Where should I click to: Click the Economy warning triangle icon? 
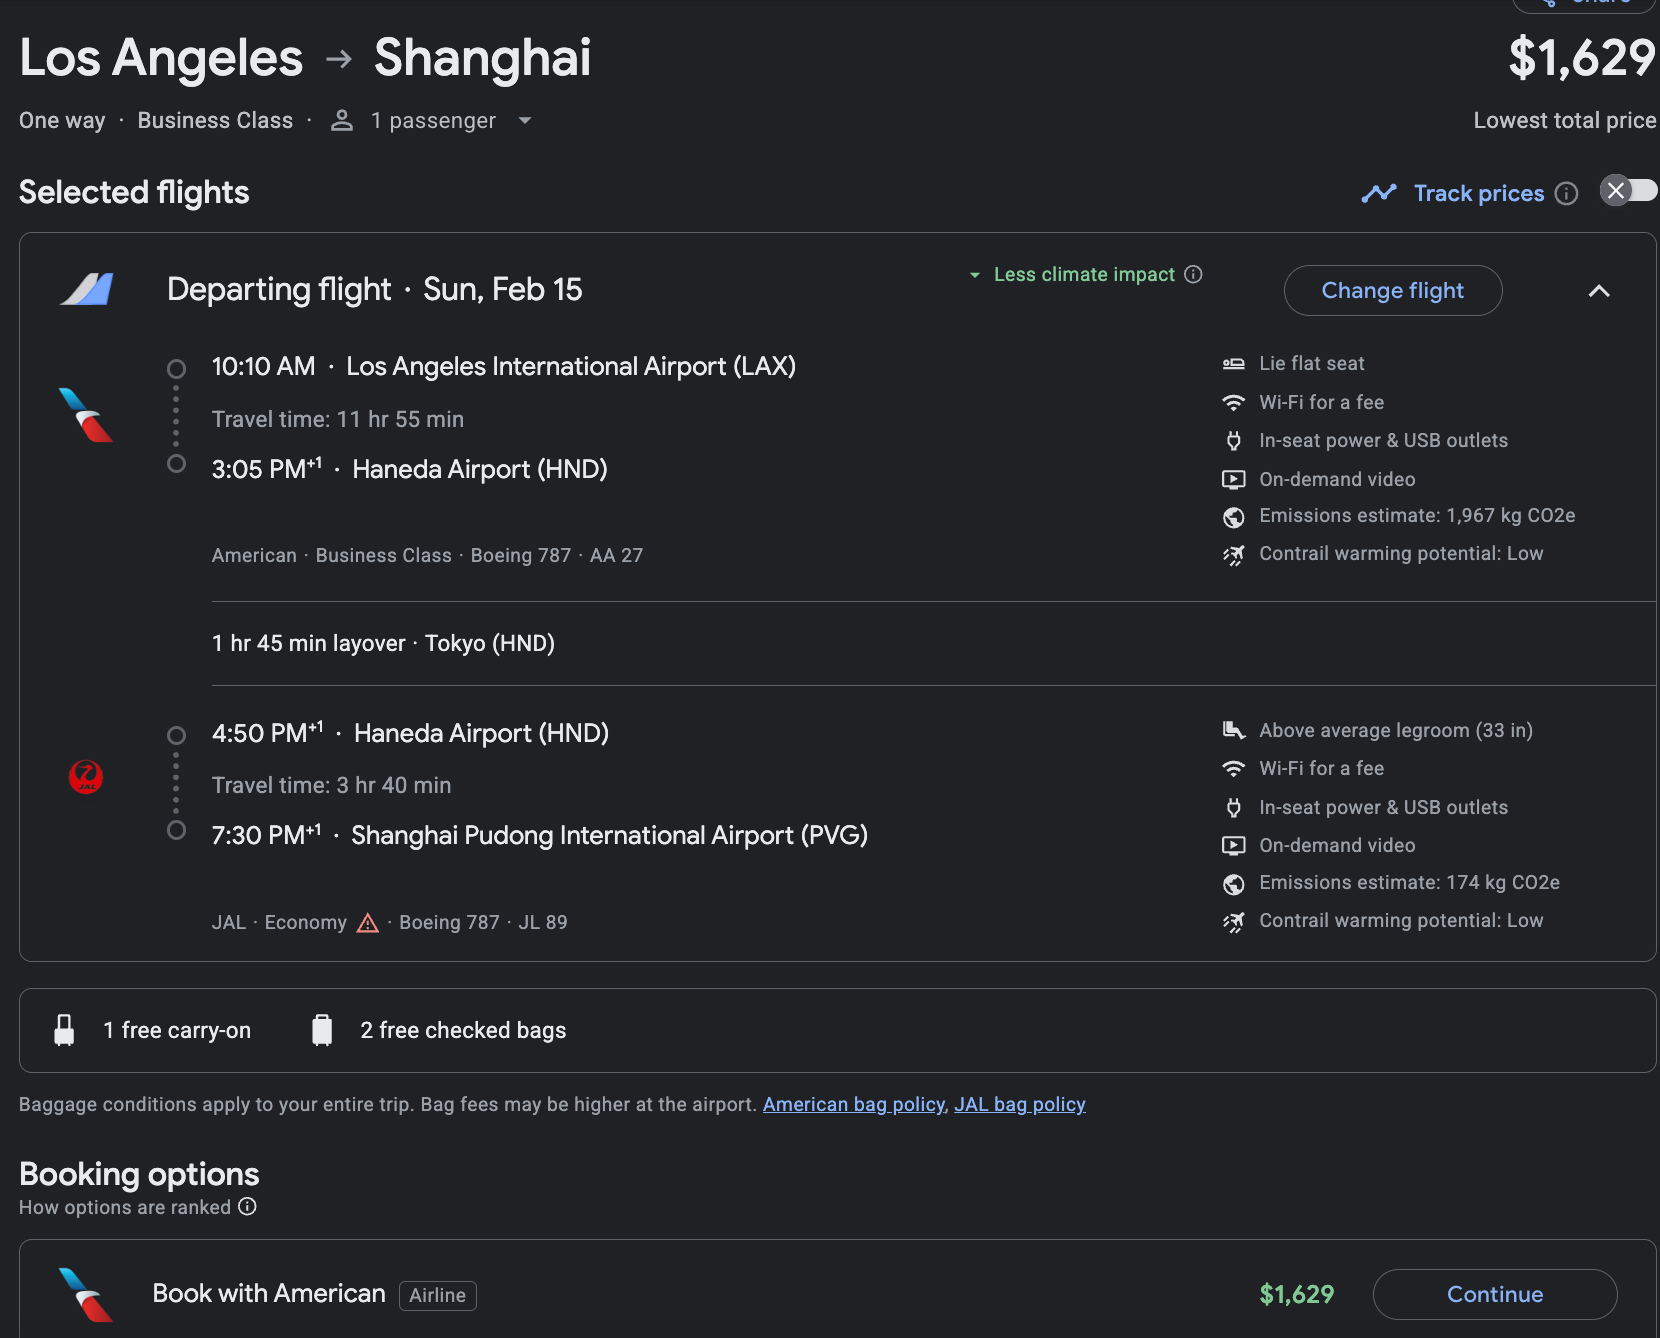368,923
